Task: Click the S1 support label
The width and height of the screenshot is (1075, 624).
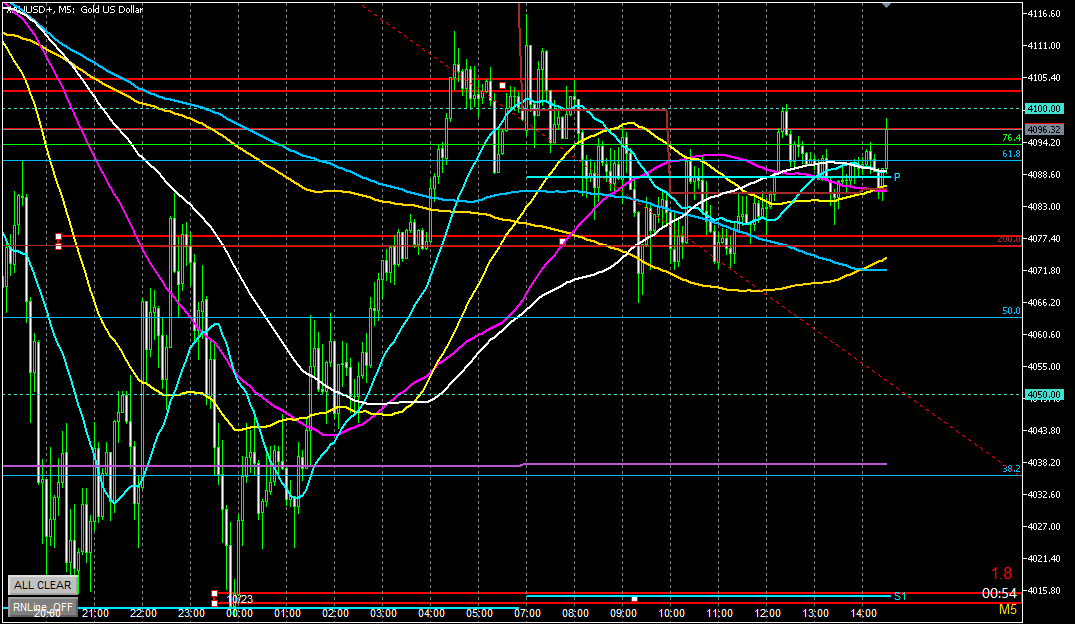Action: tap(900, 597)
